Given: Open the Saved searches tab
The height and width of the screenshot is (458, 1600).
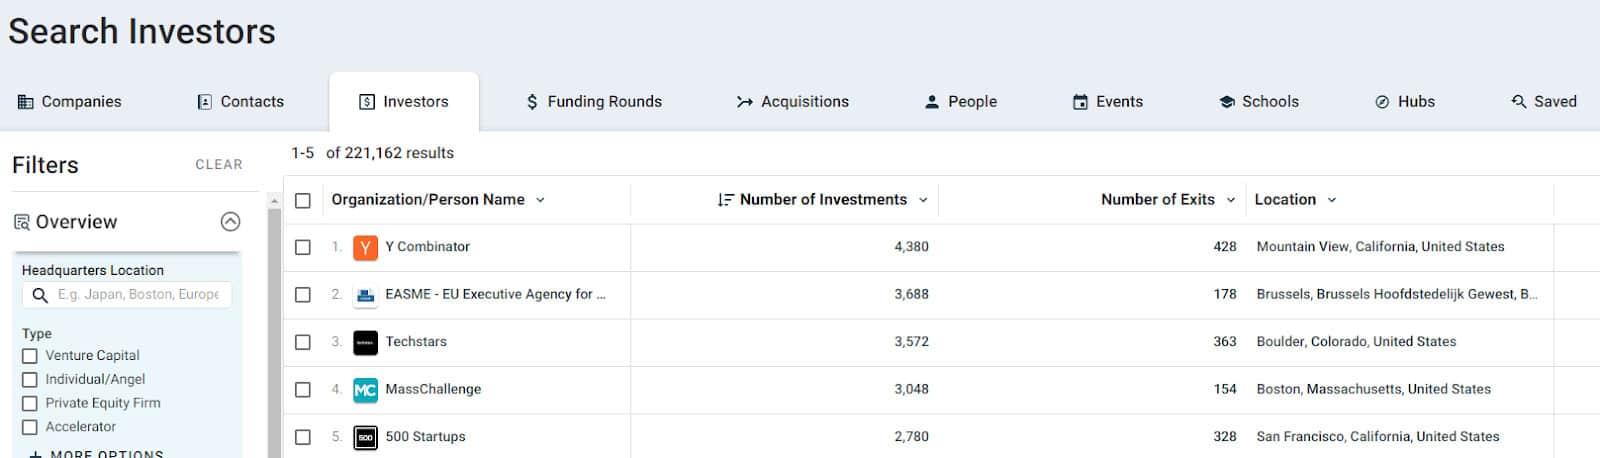Looking at the screenshot, I should [x=1544, y=101].
